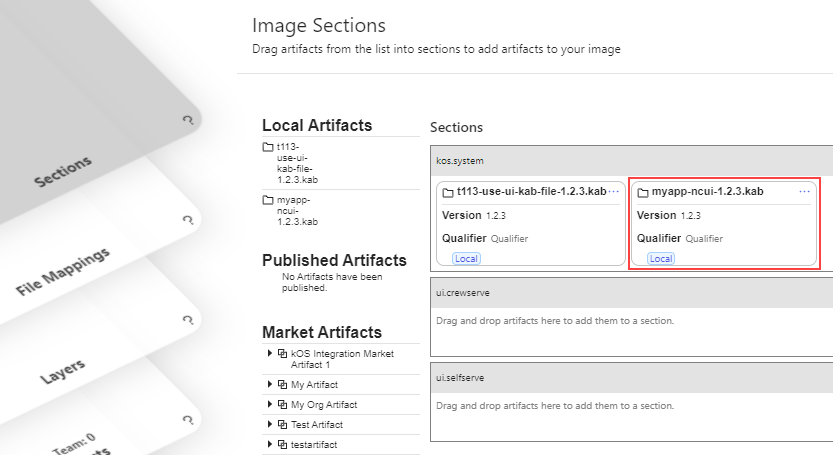Open the File Mappings sidebar card

pyautogui.click(x=63, y=271)
